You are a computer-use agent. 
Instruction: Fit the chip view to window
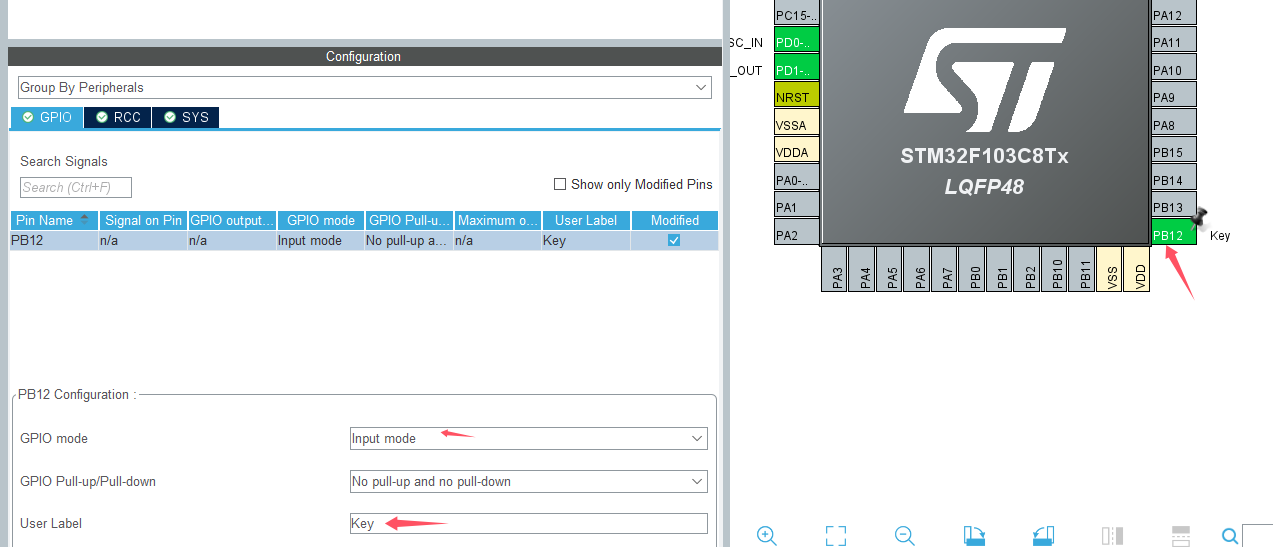[x=836, y=535]
